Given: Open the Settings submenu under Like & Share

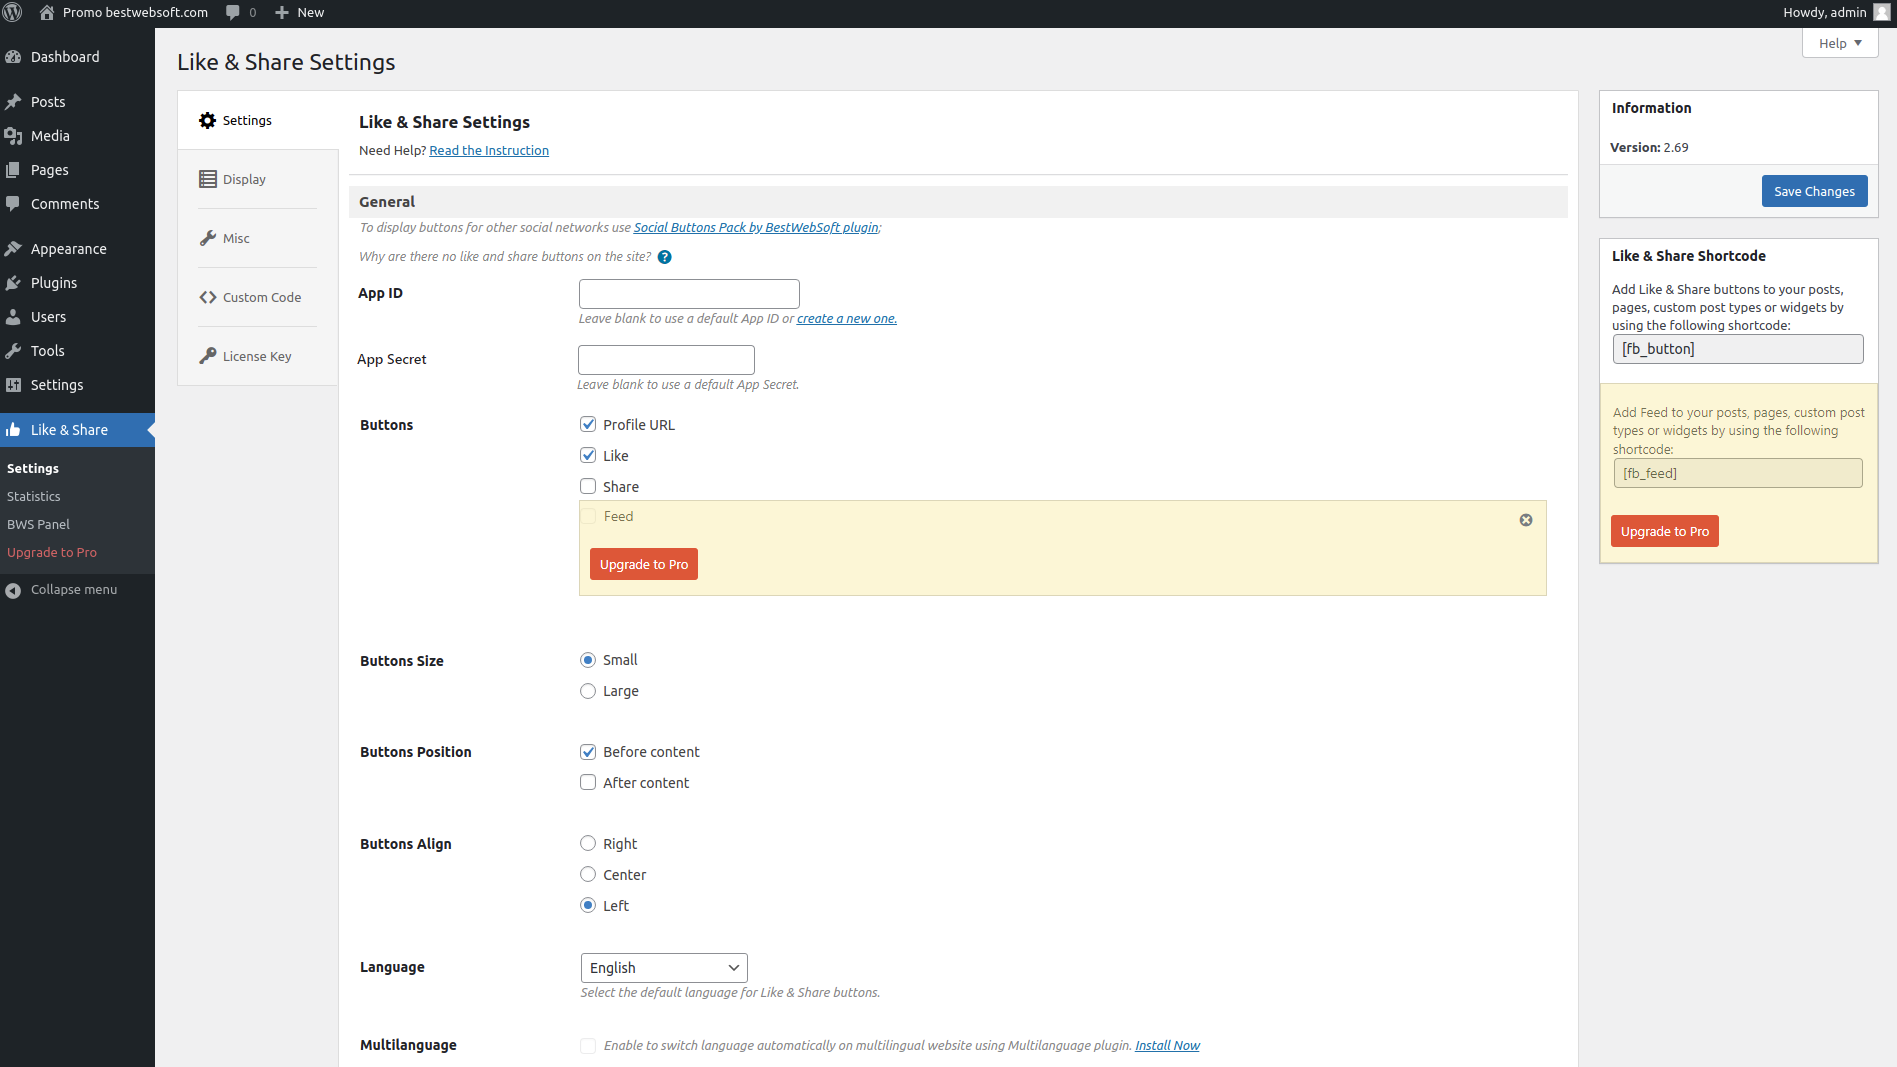Looking at the screenshot, I should point(33,468).
